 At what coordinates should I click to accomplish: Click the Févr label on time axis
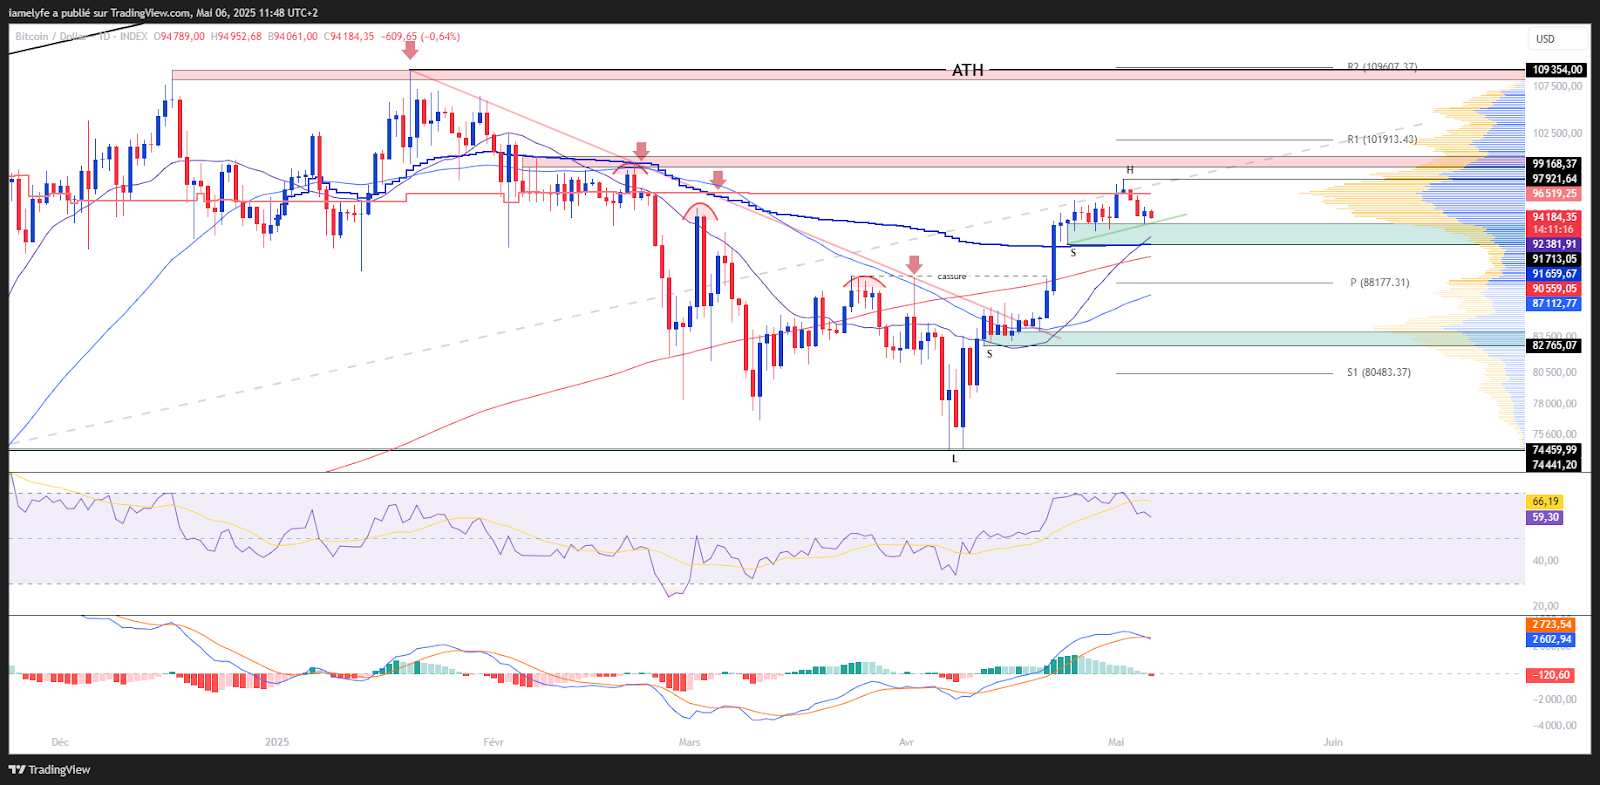(x=493, y=742)
